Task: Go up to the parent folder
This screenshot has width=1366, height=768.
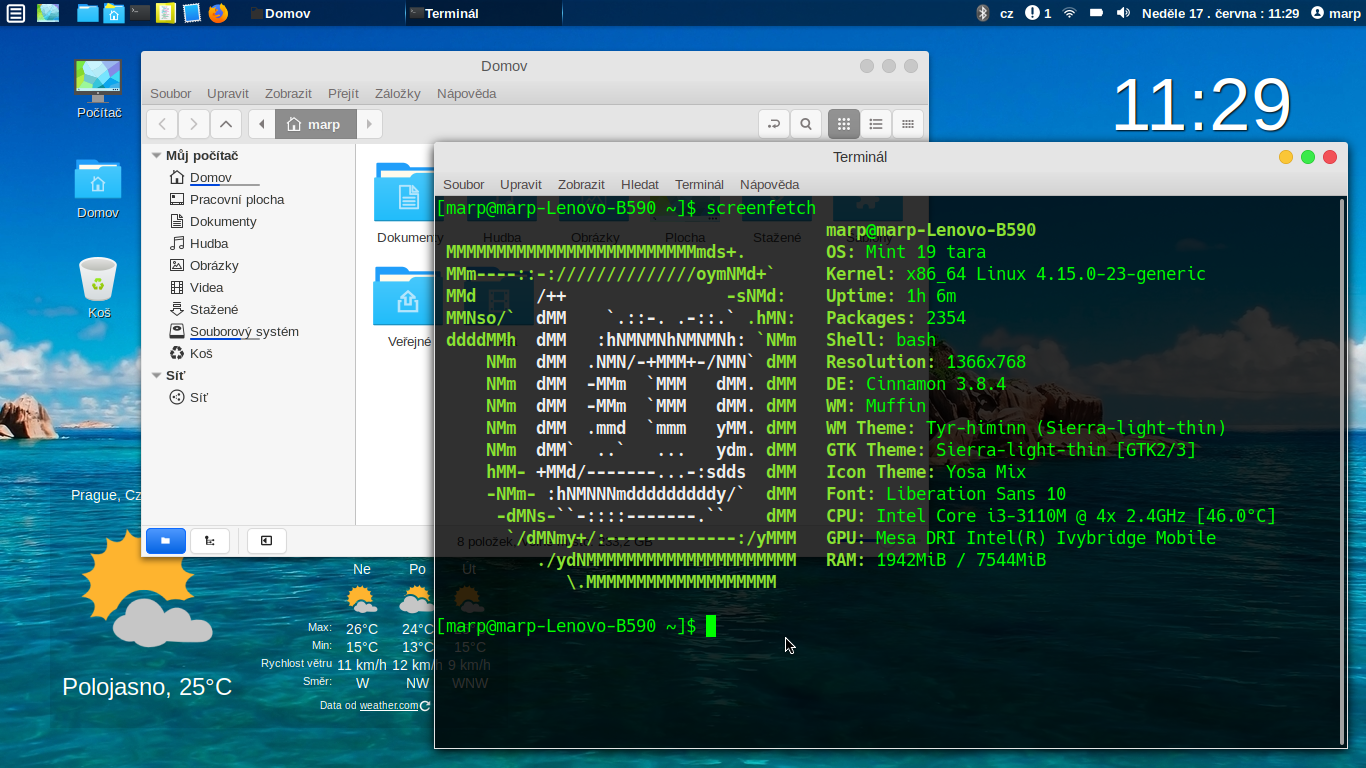Action: pyautogui.click(x=226, y=124)
